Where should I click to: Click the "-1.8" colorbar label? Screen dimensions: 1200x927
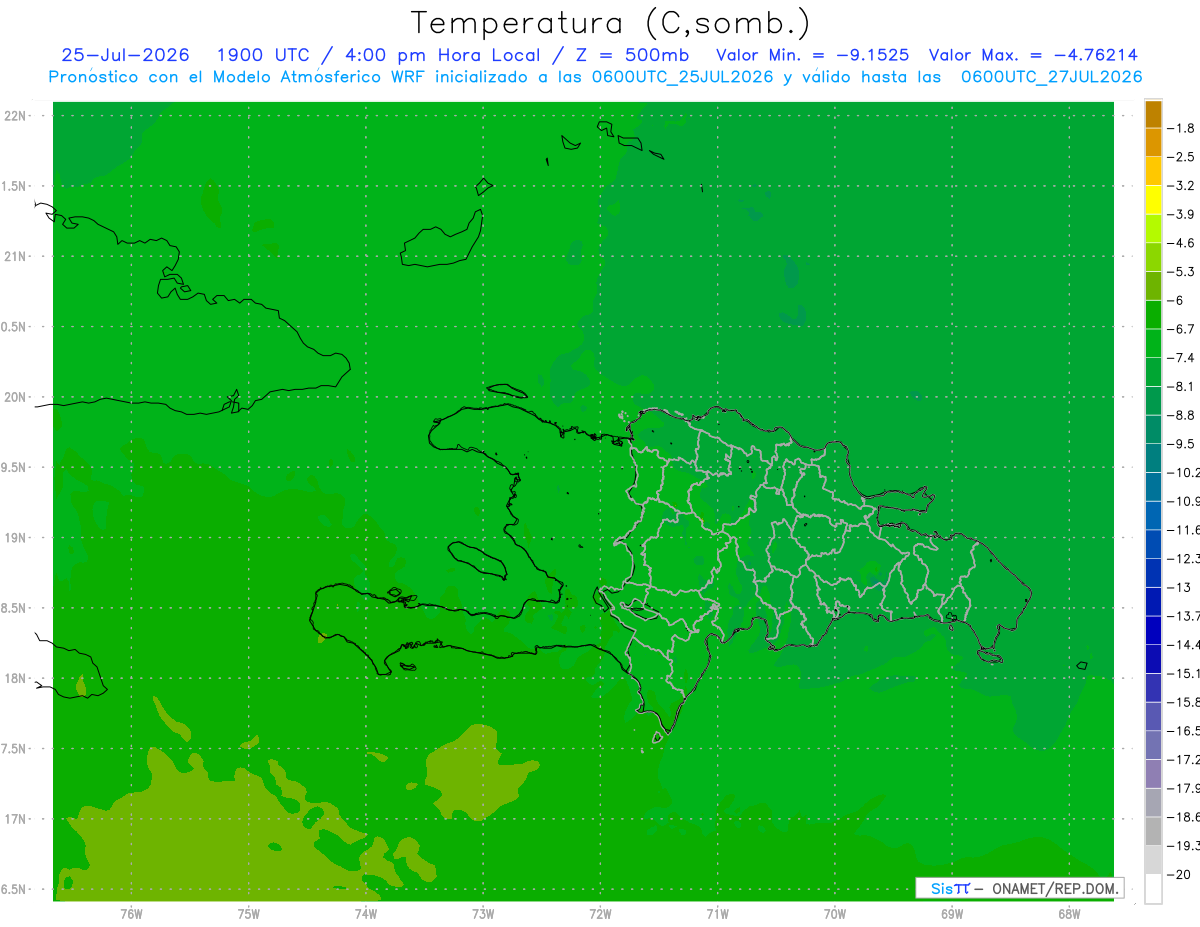tap(1181, 128)
